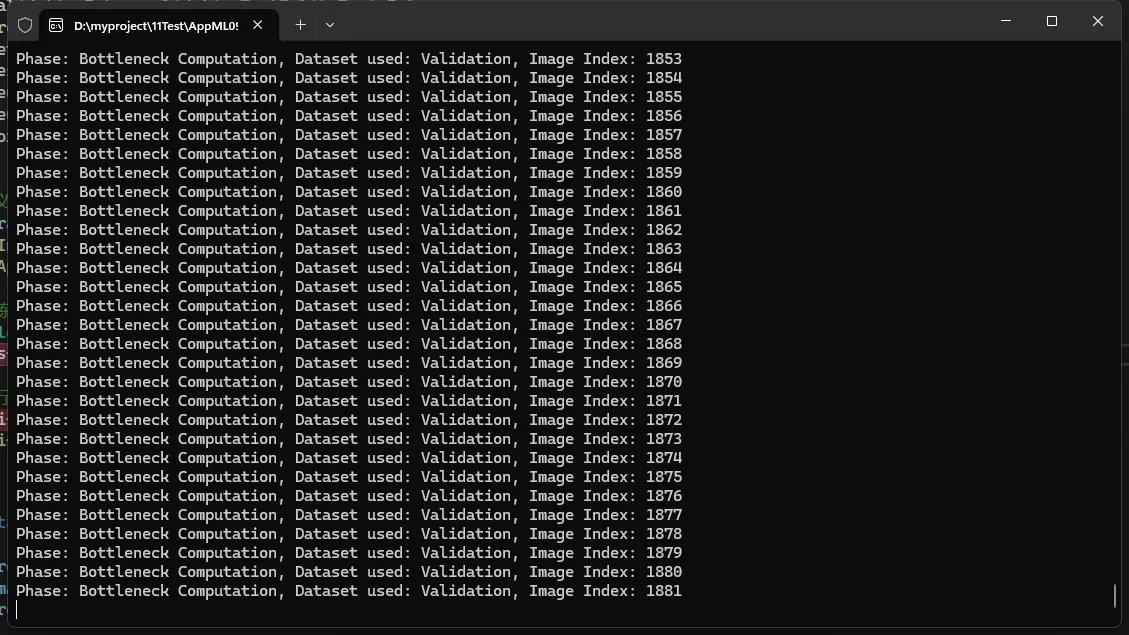
Task: Maximize the terminal window
Action: [x=1051, y=21]
